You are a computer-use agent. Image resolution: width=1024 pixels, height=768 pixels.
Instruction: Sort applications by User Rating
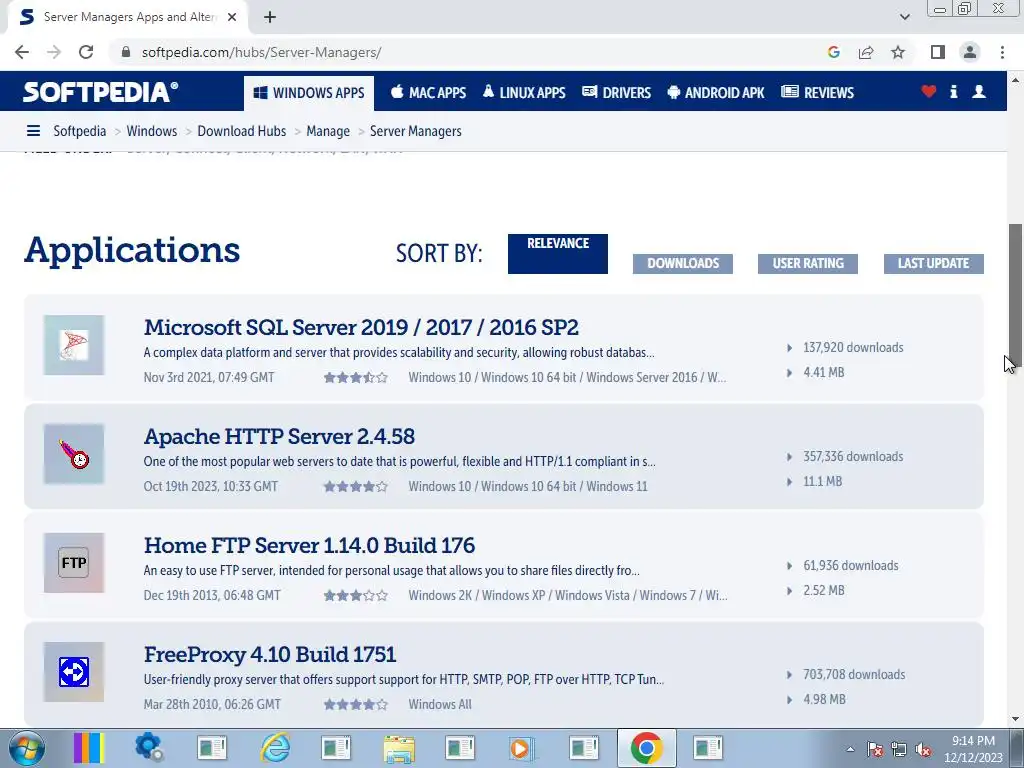point(808,263)
